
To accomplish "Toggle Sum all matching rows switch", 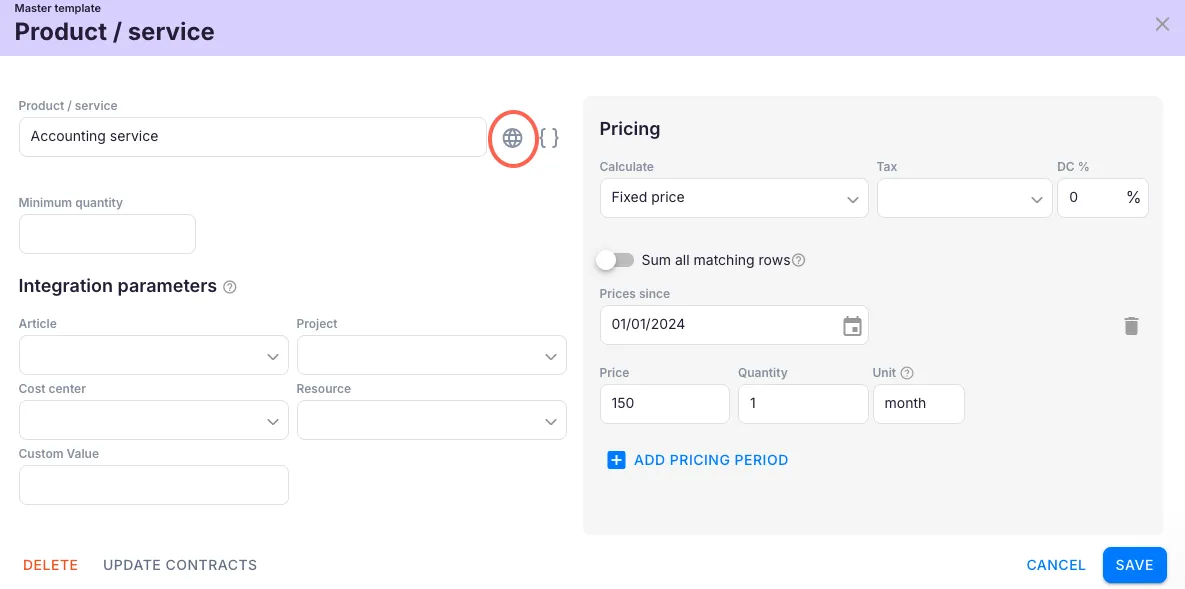I will coord(615,260).
